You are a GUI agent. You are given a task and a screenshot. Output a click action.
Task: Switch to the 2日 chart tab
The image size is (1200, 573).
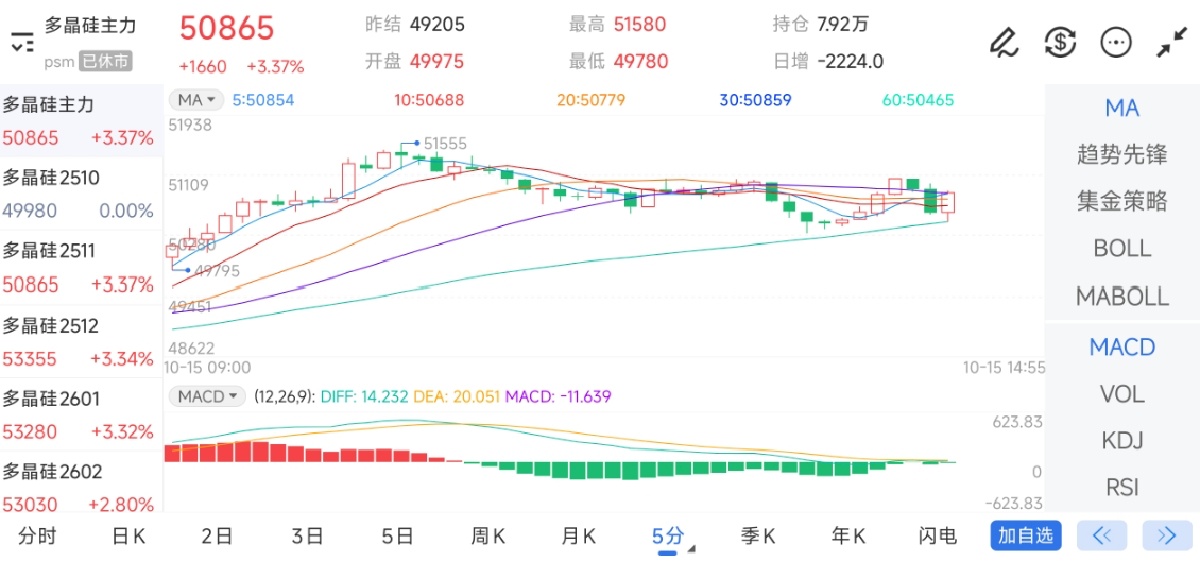(x=217, y=536)
